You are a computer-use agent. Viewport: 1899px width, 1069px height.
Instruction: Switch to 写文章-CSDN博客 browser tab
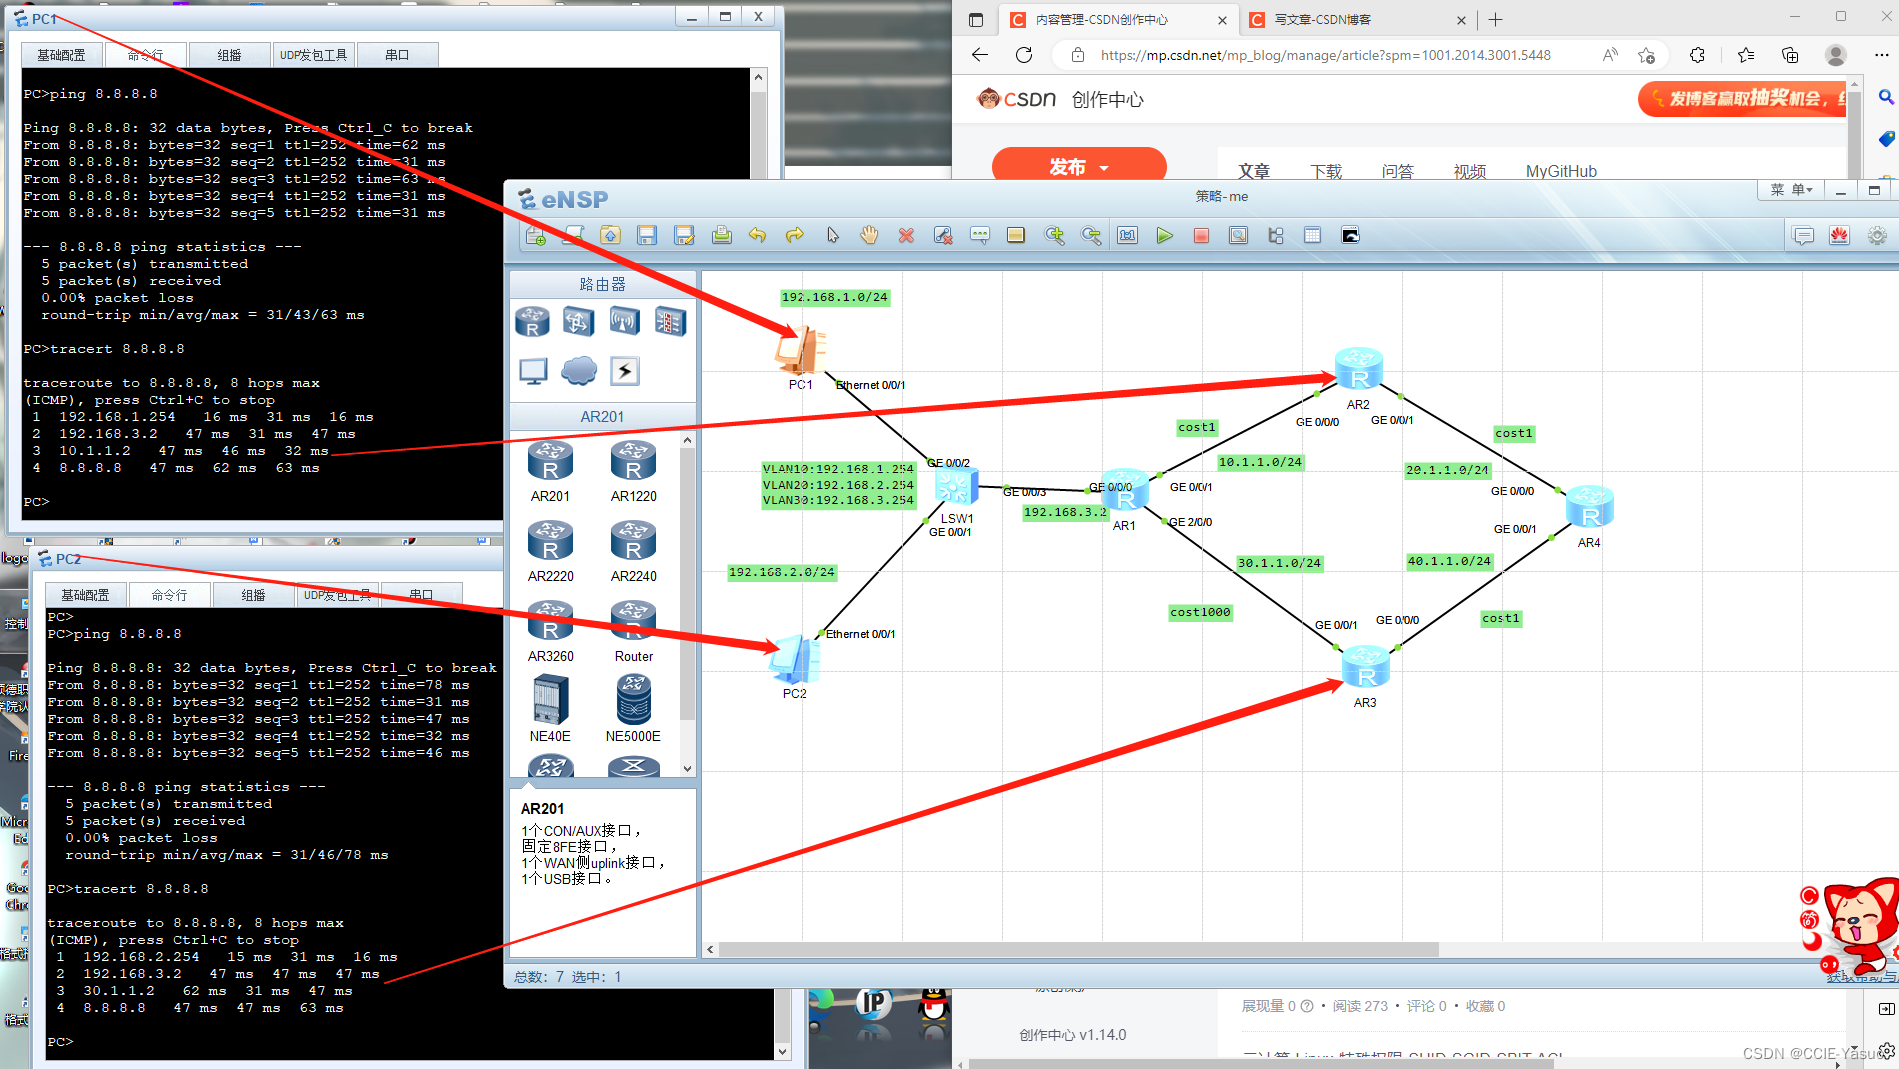pyautogui.click(x=1357, y=20)
